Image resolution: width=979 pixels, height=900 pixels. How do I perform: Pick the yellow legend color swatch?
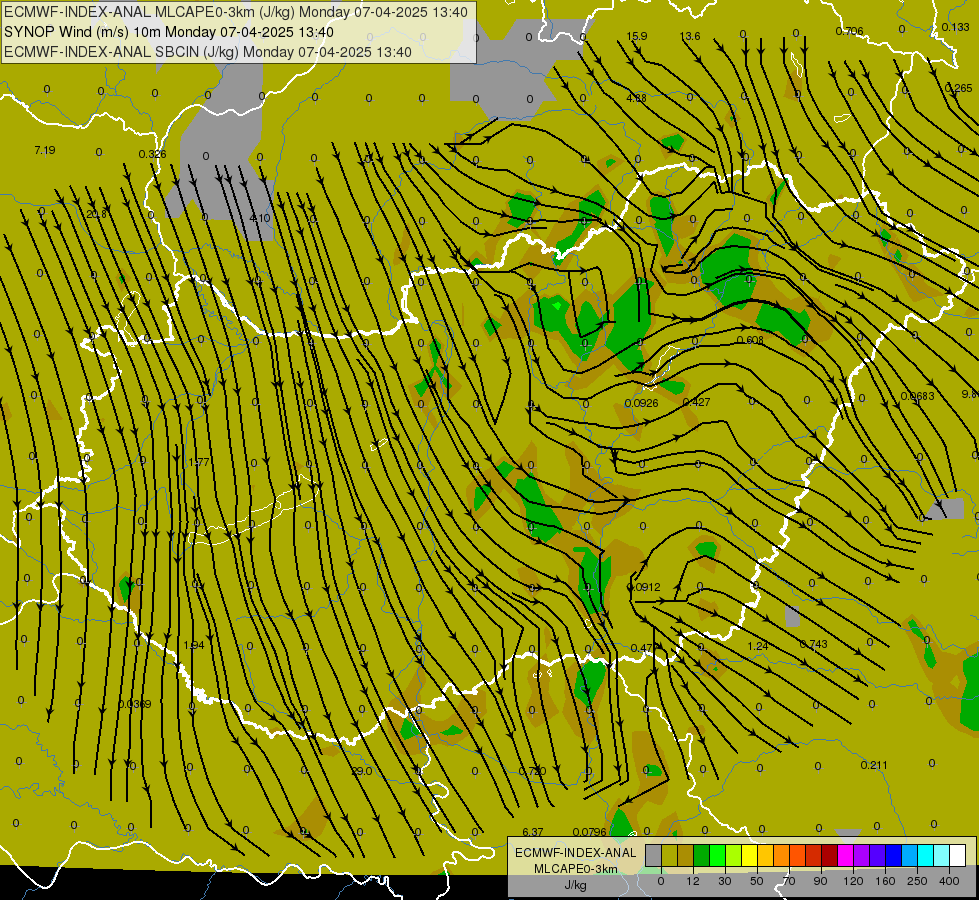749,855
